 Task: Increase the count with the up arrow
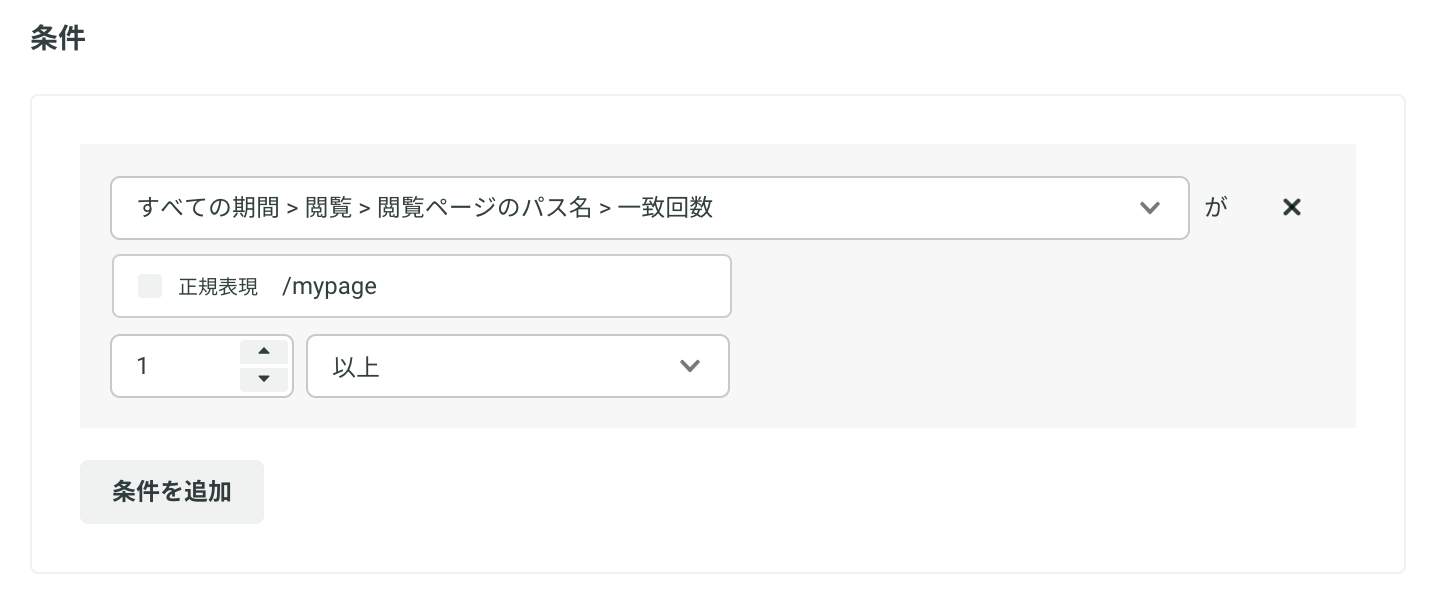(264, 351)
